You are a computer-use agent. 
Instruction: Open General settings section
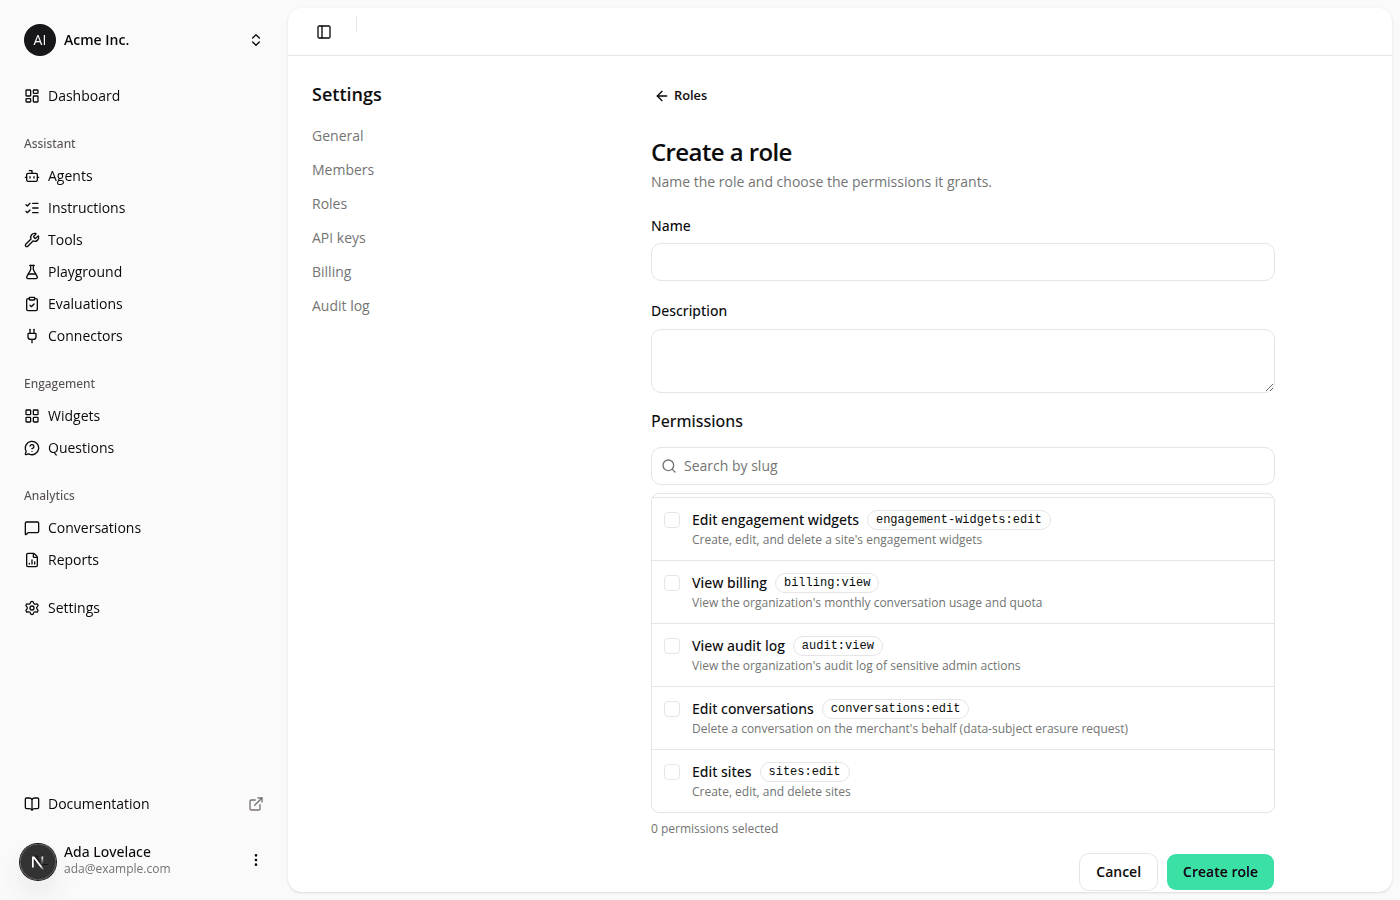click(x=338, y=136)
